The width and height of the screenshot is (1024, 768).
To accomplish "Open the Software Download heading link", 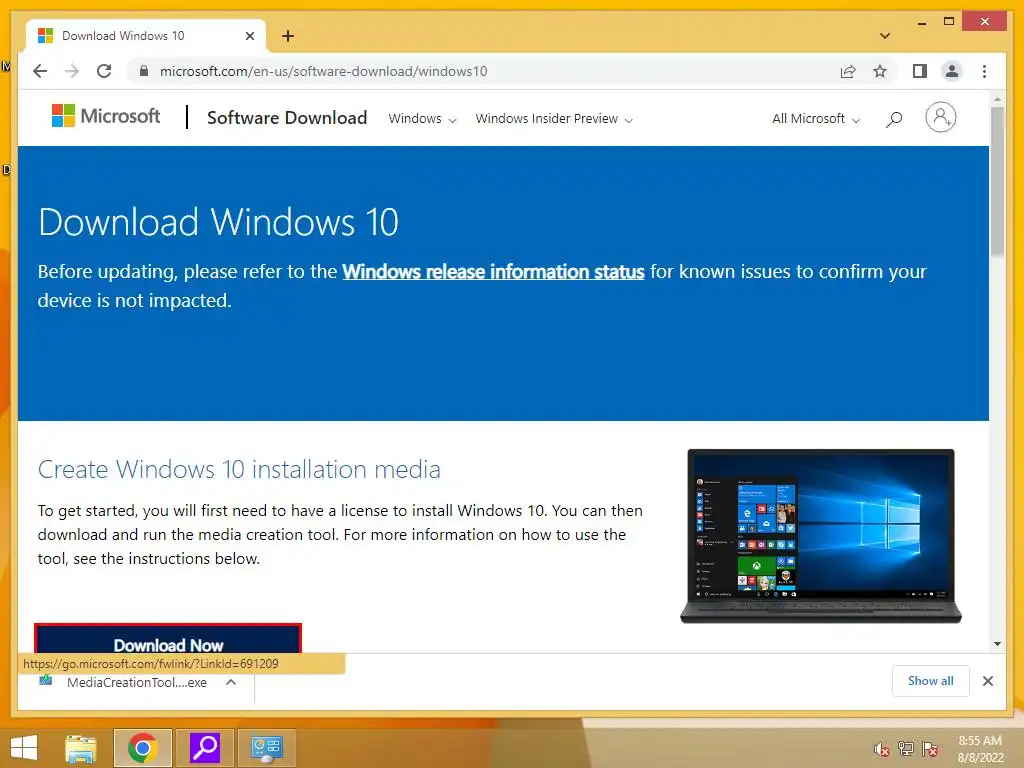I will (287, 118).
